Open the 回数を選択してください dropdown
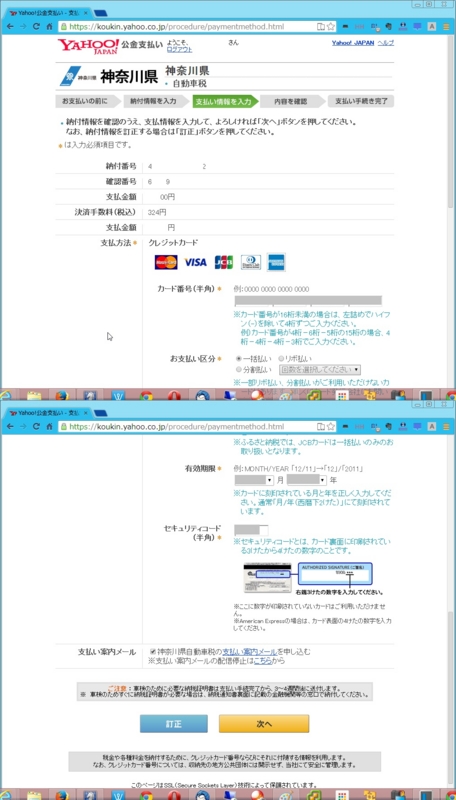The image size is (456, 800). (x=319, y=369)
